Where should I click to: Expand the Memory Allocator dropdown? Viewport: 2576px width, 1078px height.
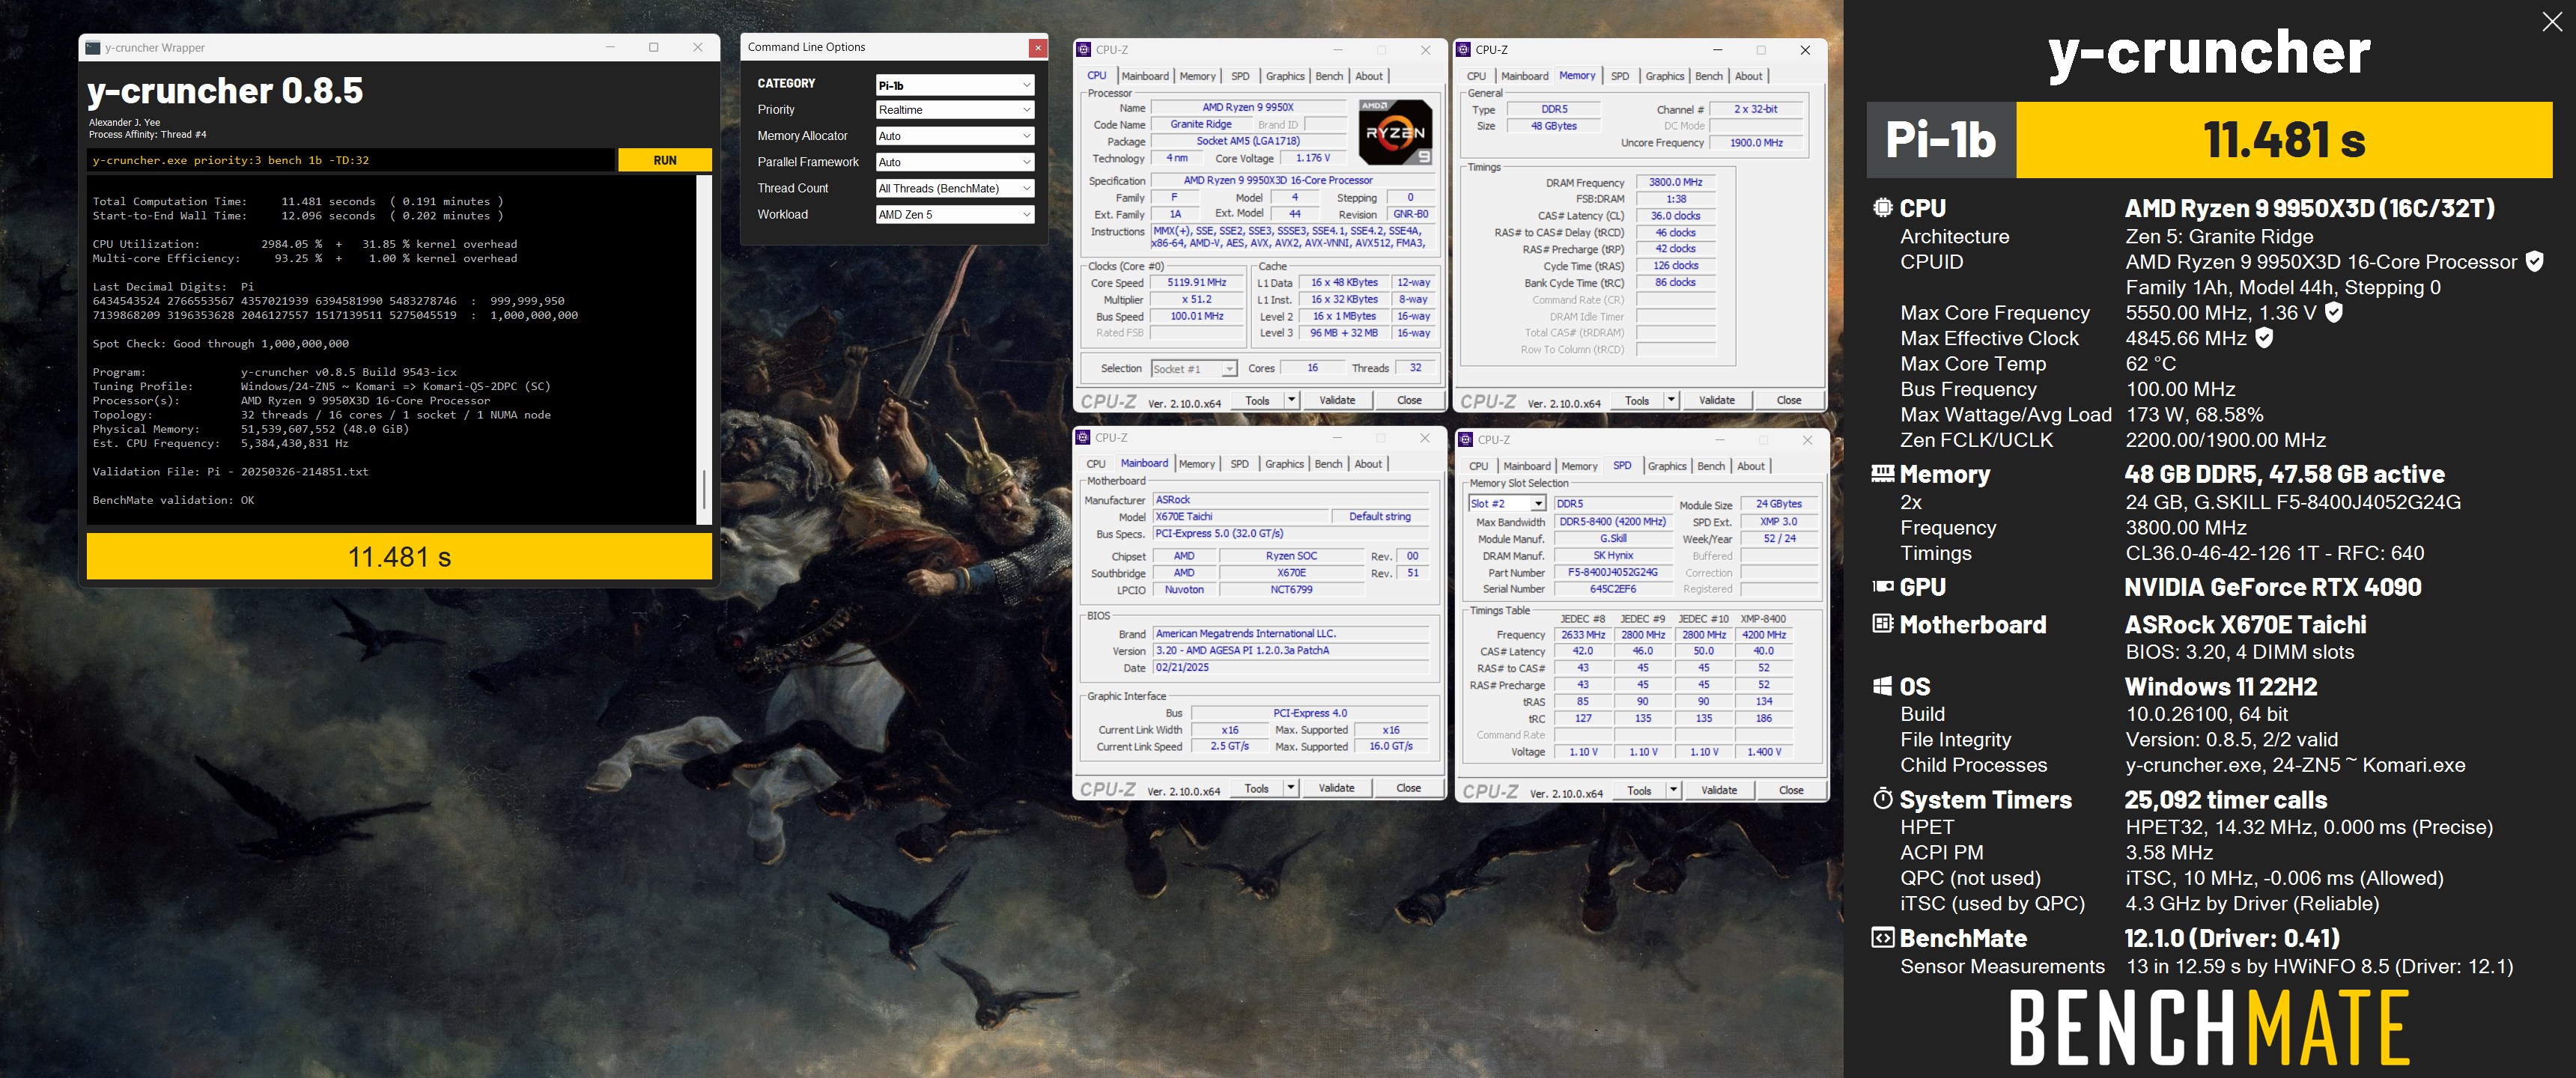point(955,136)
